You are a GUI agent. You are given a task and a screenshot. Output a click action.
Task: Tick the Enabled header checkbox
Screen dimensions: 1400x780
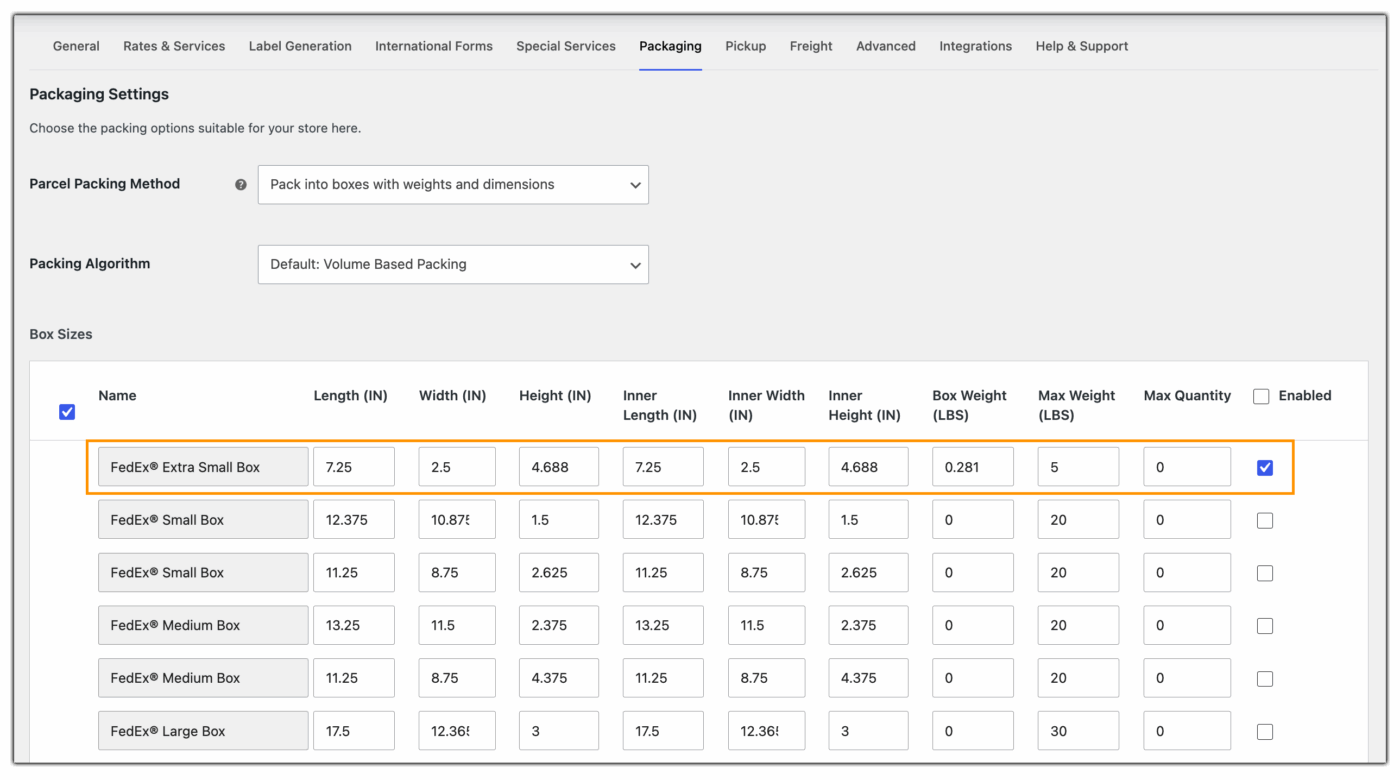(x=1261, y=396)
